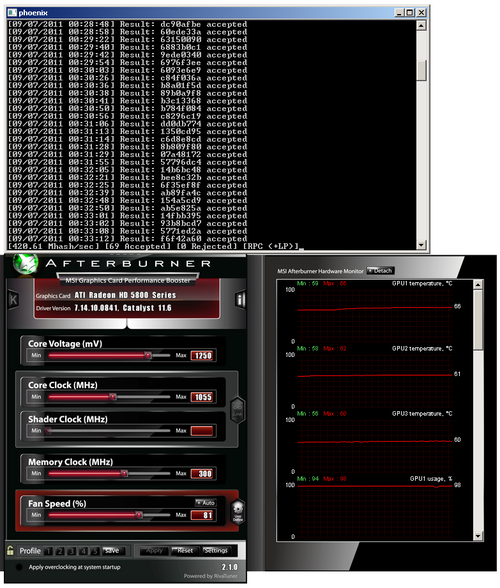Click 'ATI Radeon HD 5800 Series' text

pos(125,295)
